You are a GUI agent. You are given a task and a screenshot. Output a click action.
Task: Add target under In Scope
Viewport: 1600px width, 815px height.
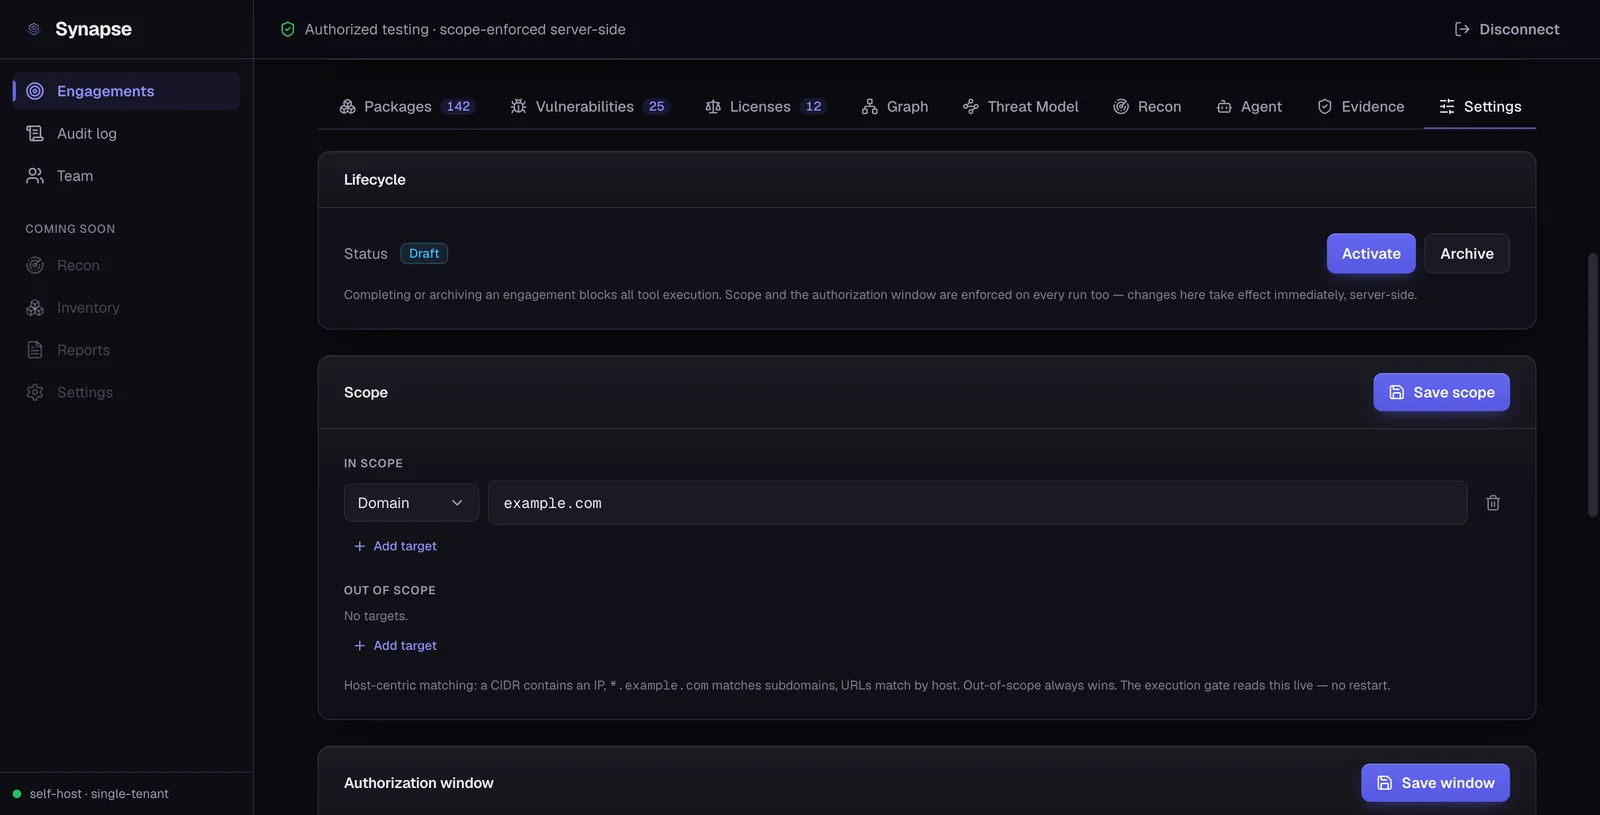click(395, 546)
